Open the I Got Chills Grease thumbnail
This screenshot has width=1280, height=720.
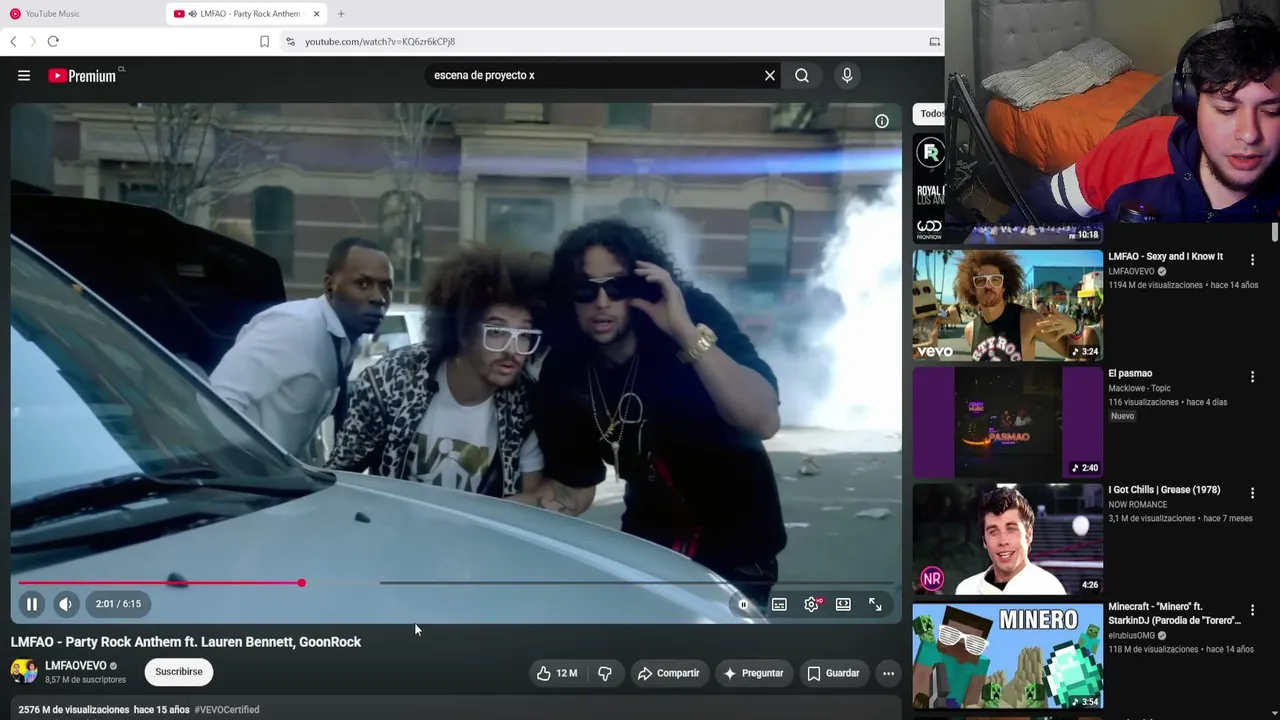click(1007, 539)
